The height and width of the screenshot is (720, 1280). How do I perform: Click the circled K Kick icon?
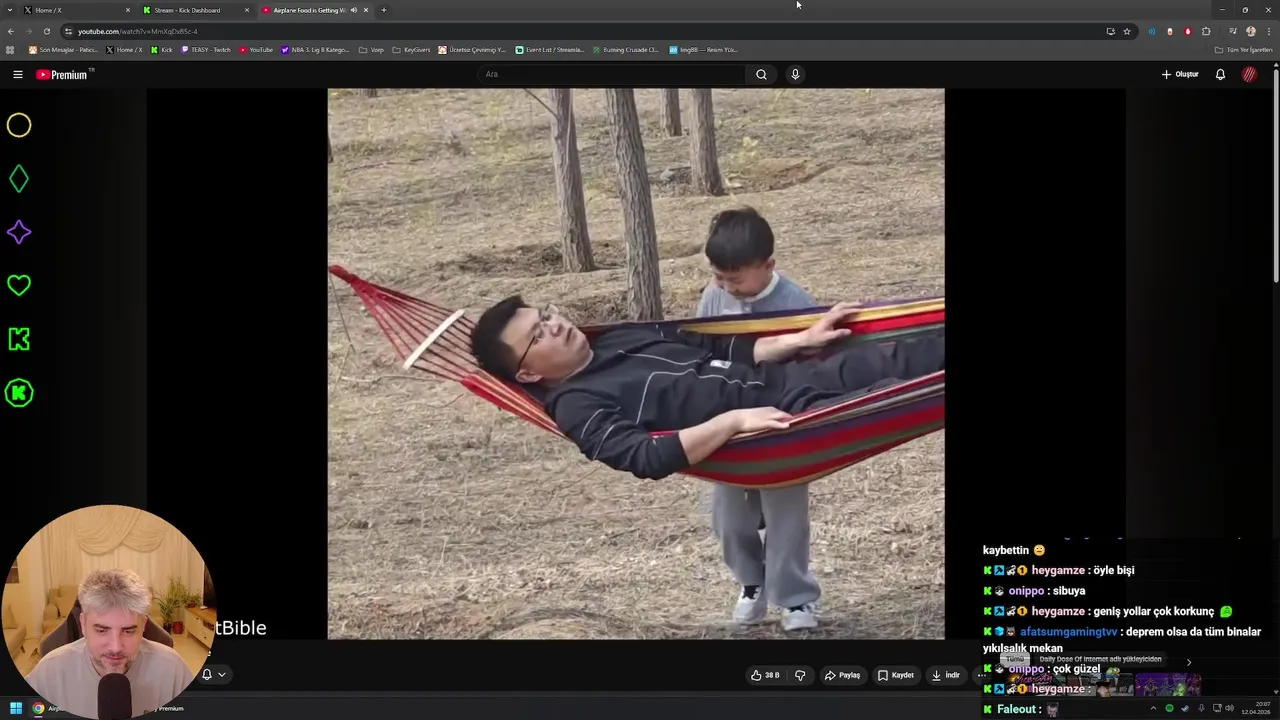coord(19,393)
